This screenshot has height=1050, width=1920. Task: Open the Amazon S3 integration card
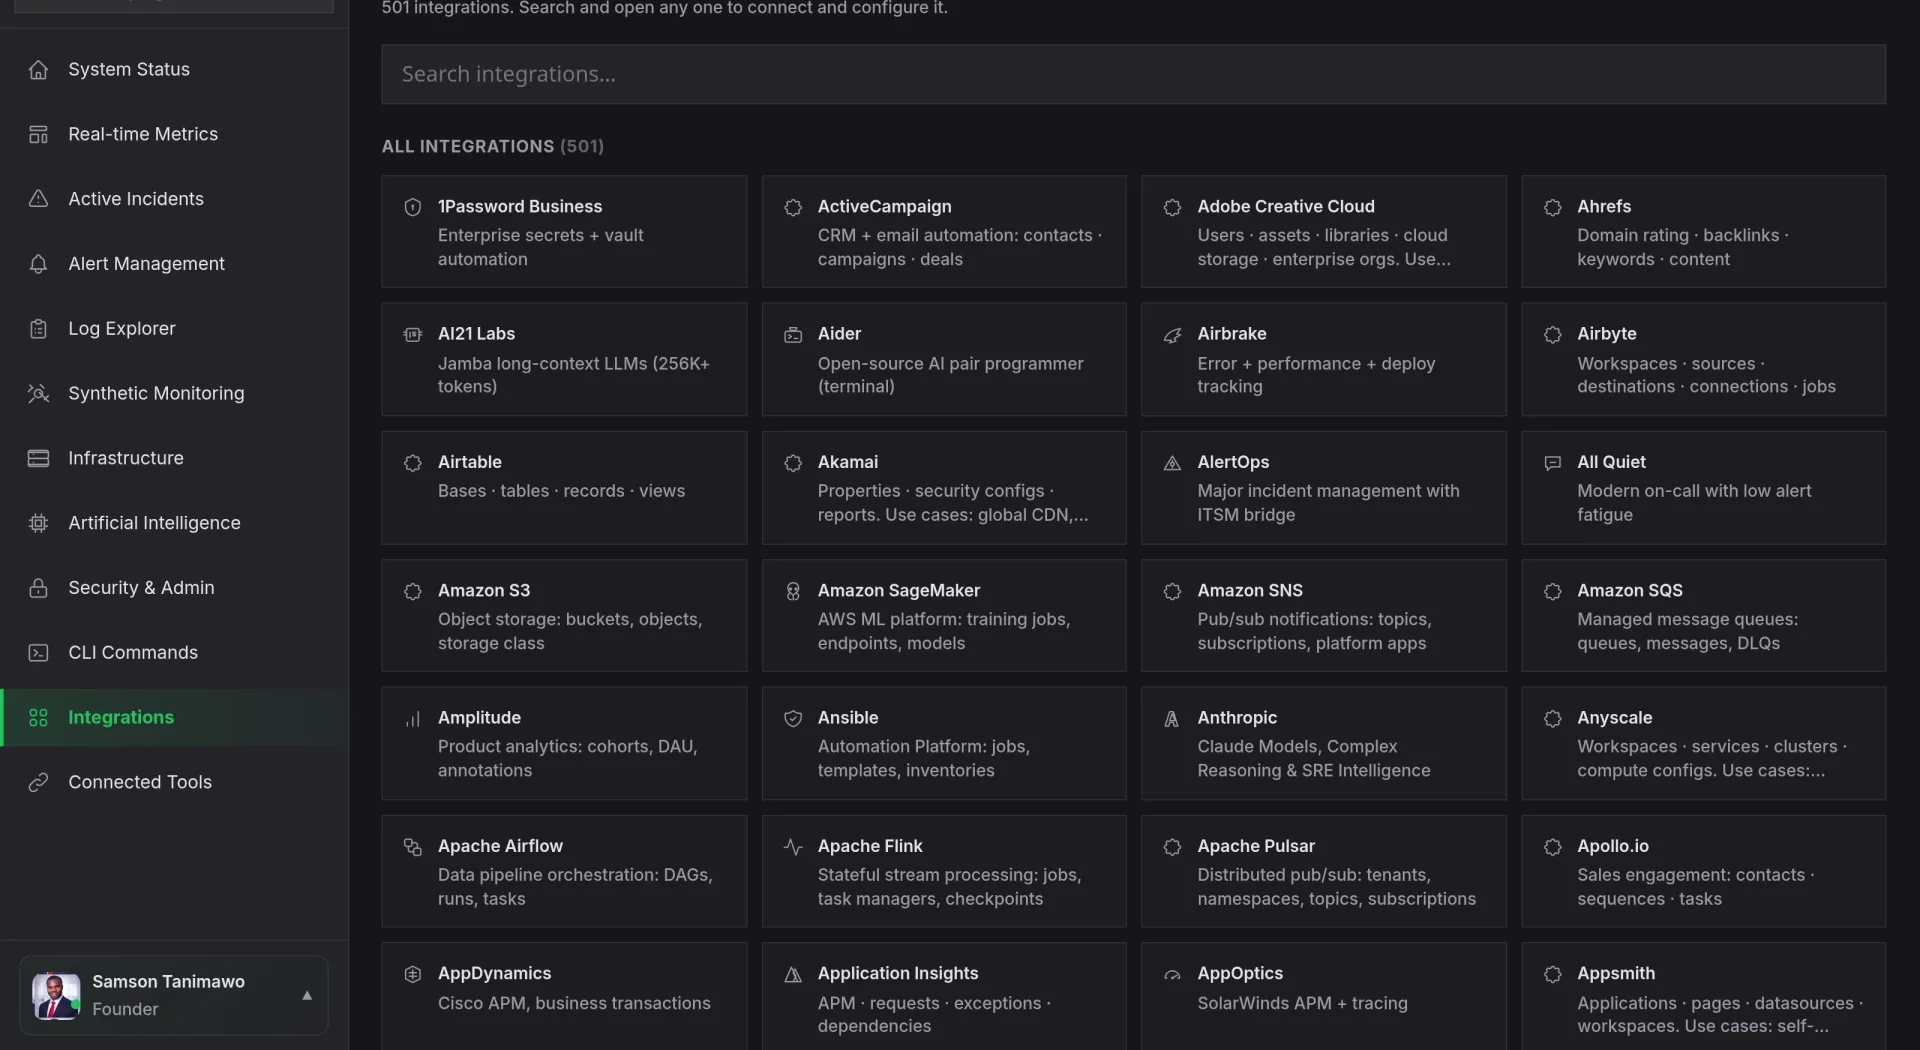point(564,615)
